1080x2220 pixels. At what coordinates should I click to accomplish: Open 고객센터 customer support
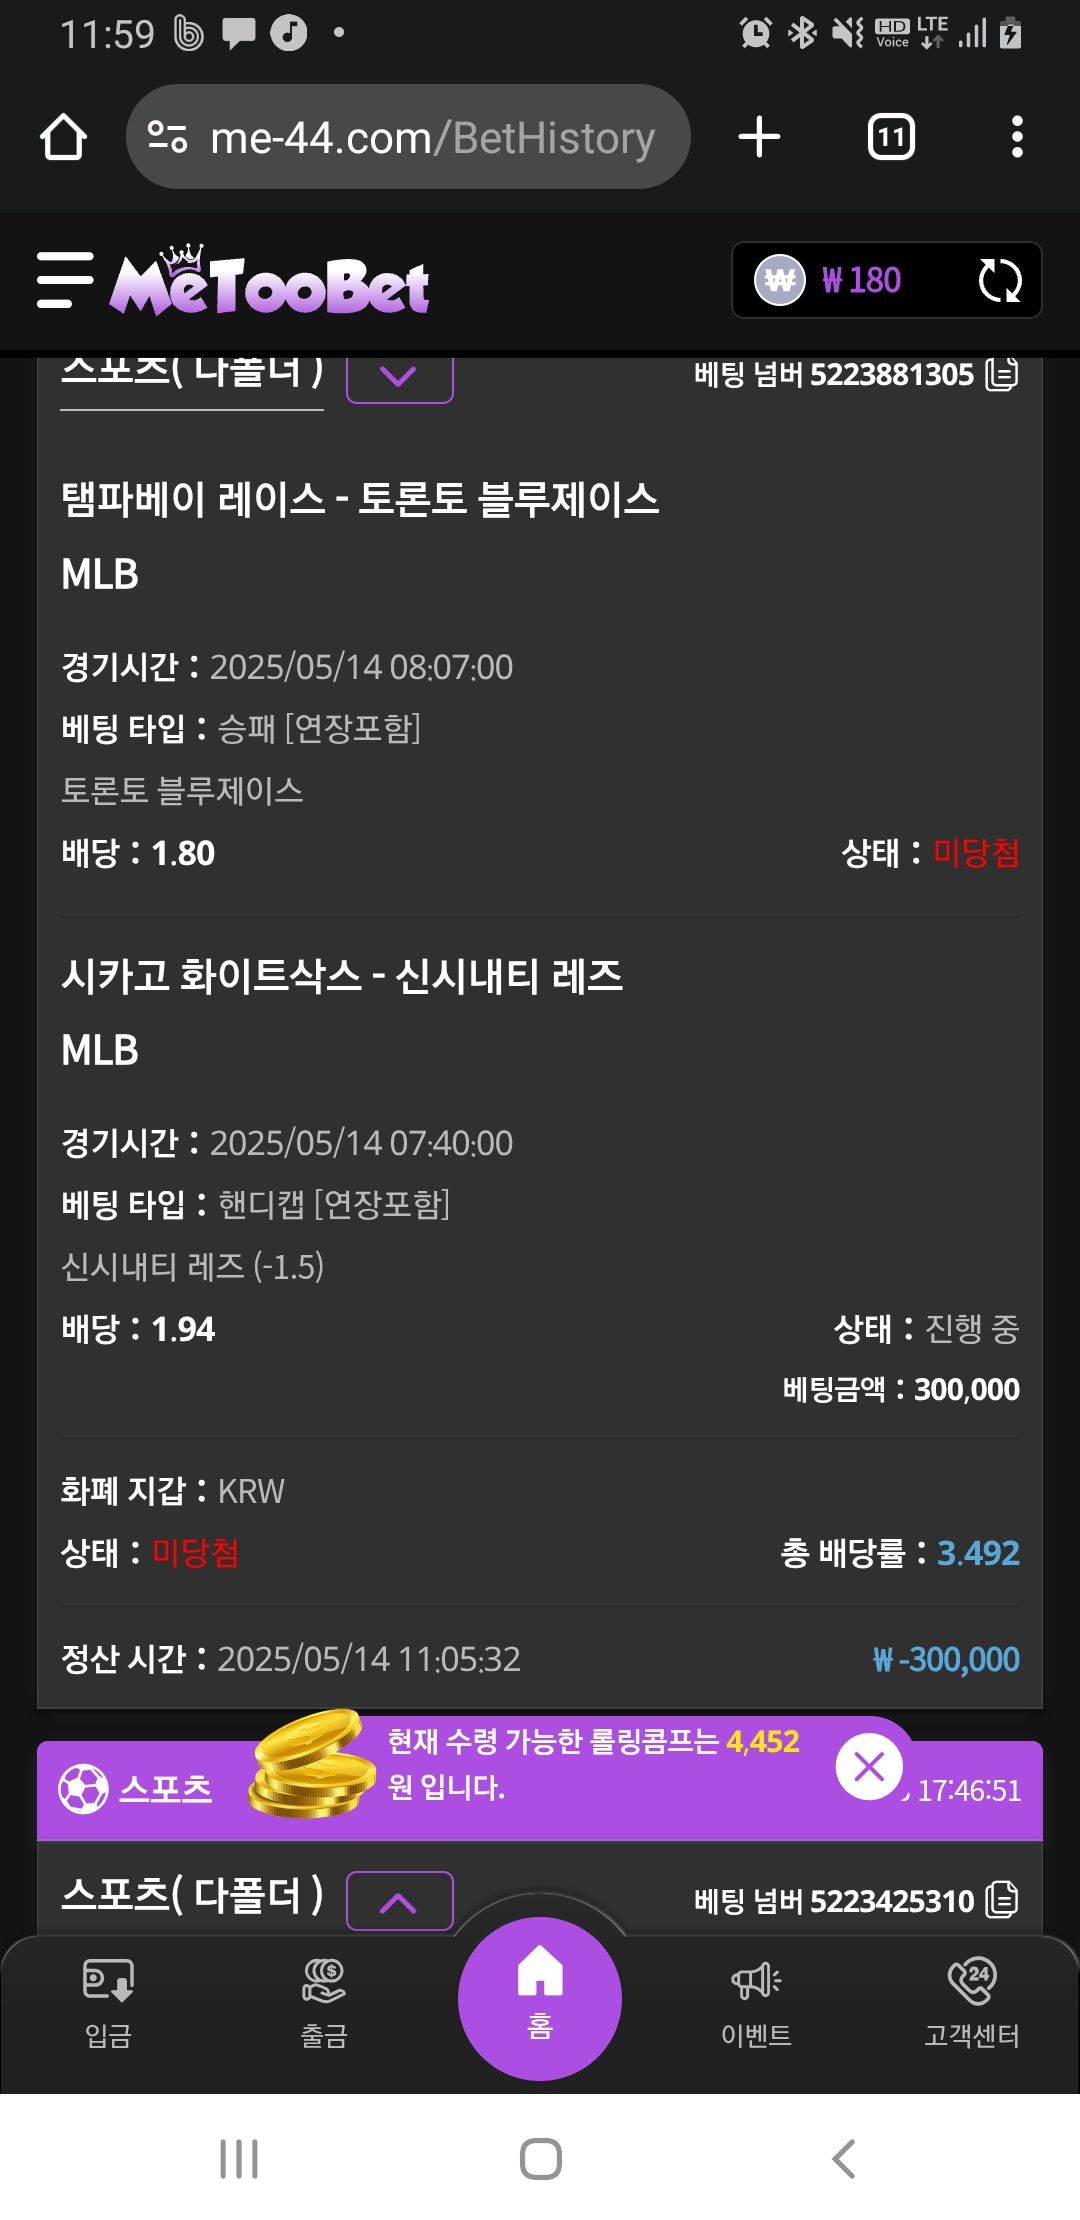(x=972, y=2003)
